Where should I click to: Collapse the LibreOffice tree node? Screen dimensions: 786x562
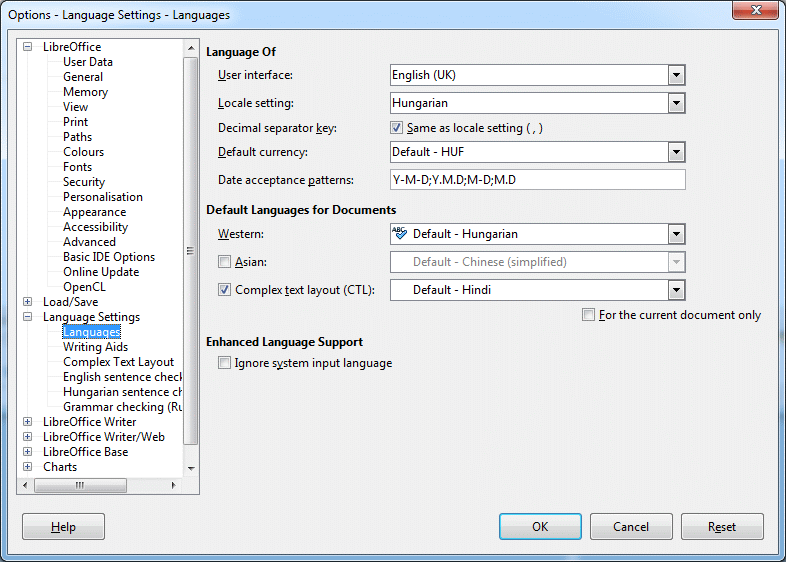(x=28, y=47)
